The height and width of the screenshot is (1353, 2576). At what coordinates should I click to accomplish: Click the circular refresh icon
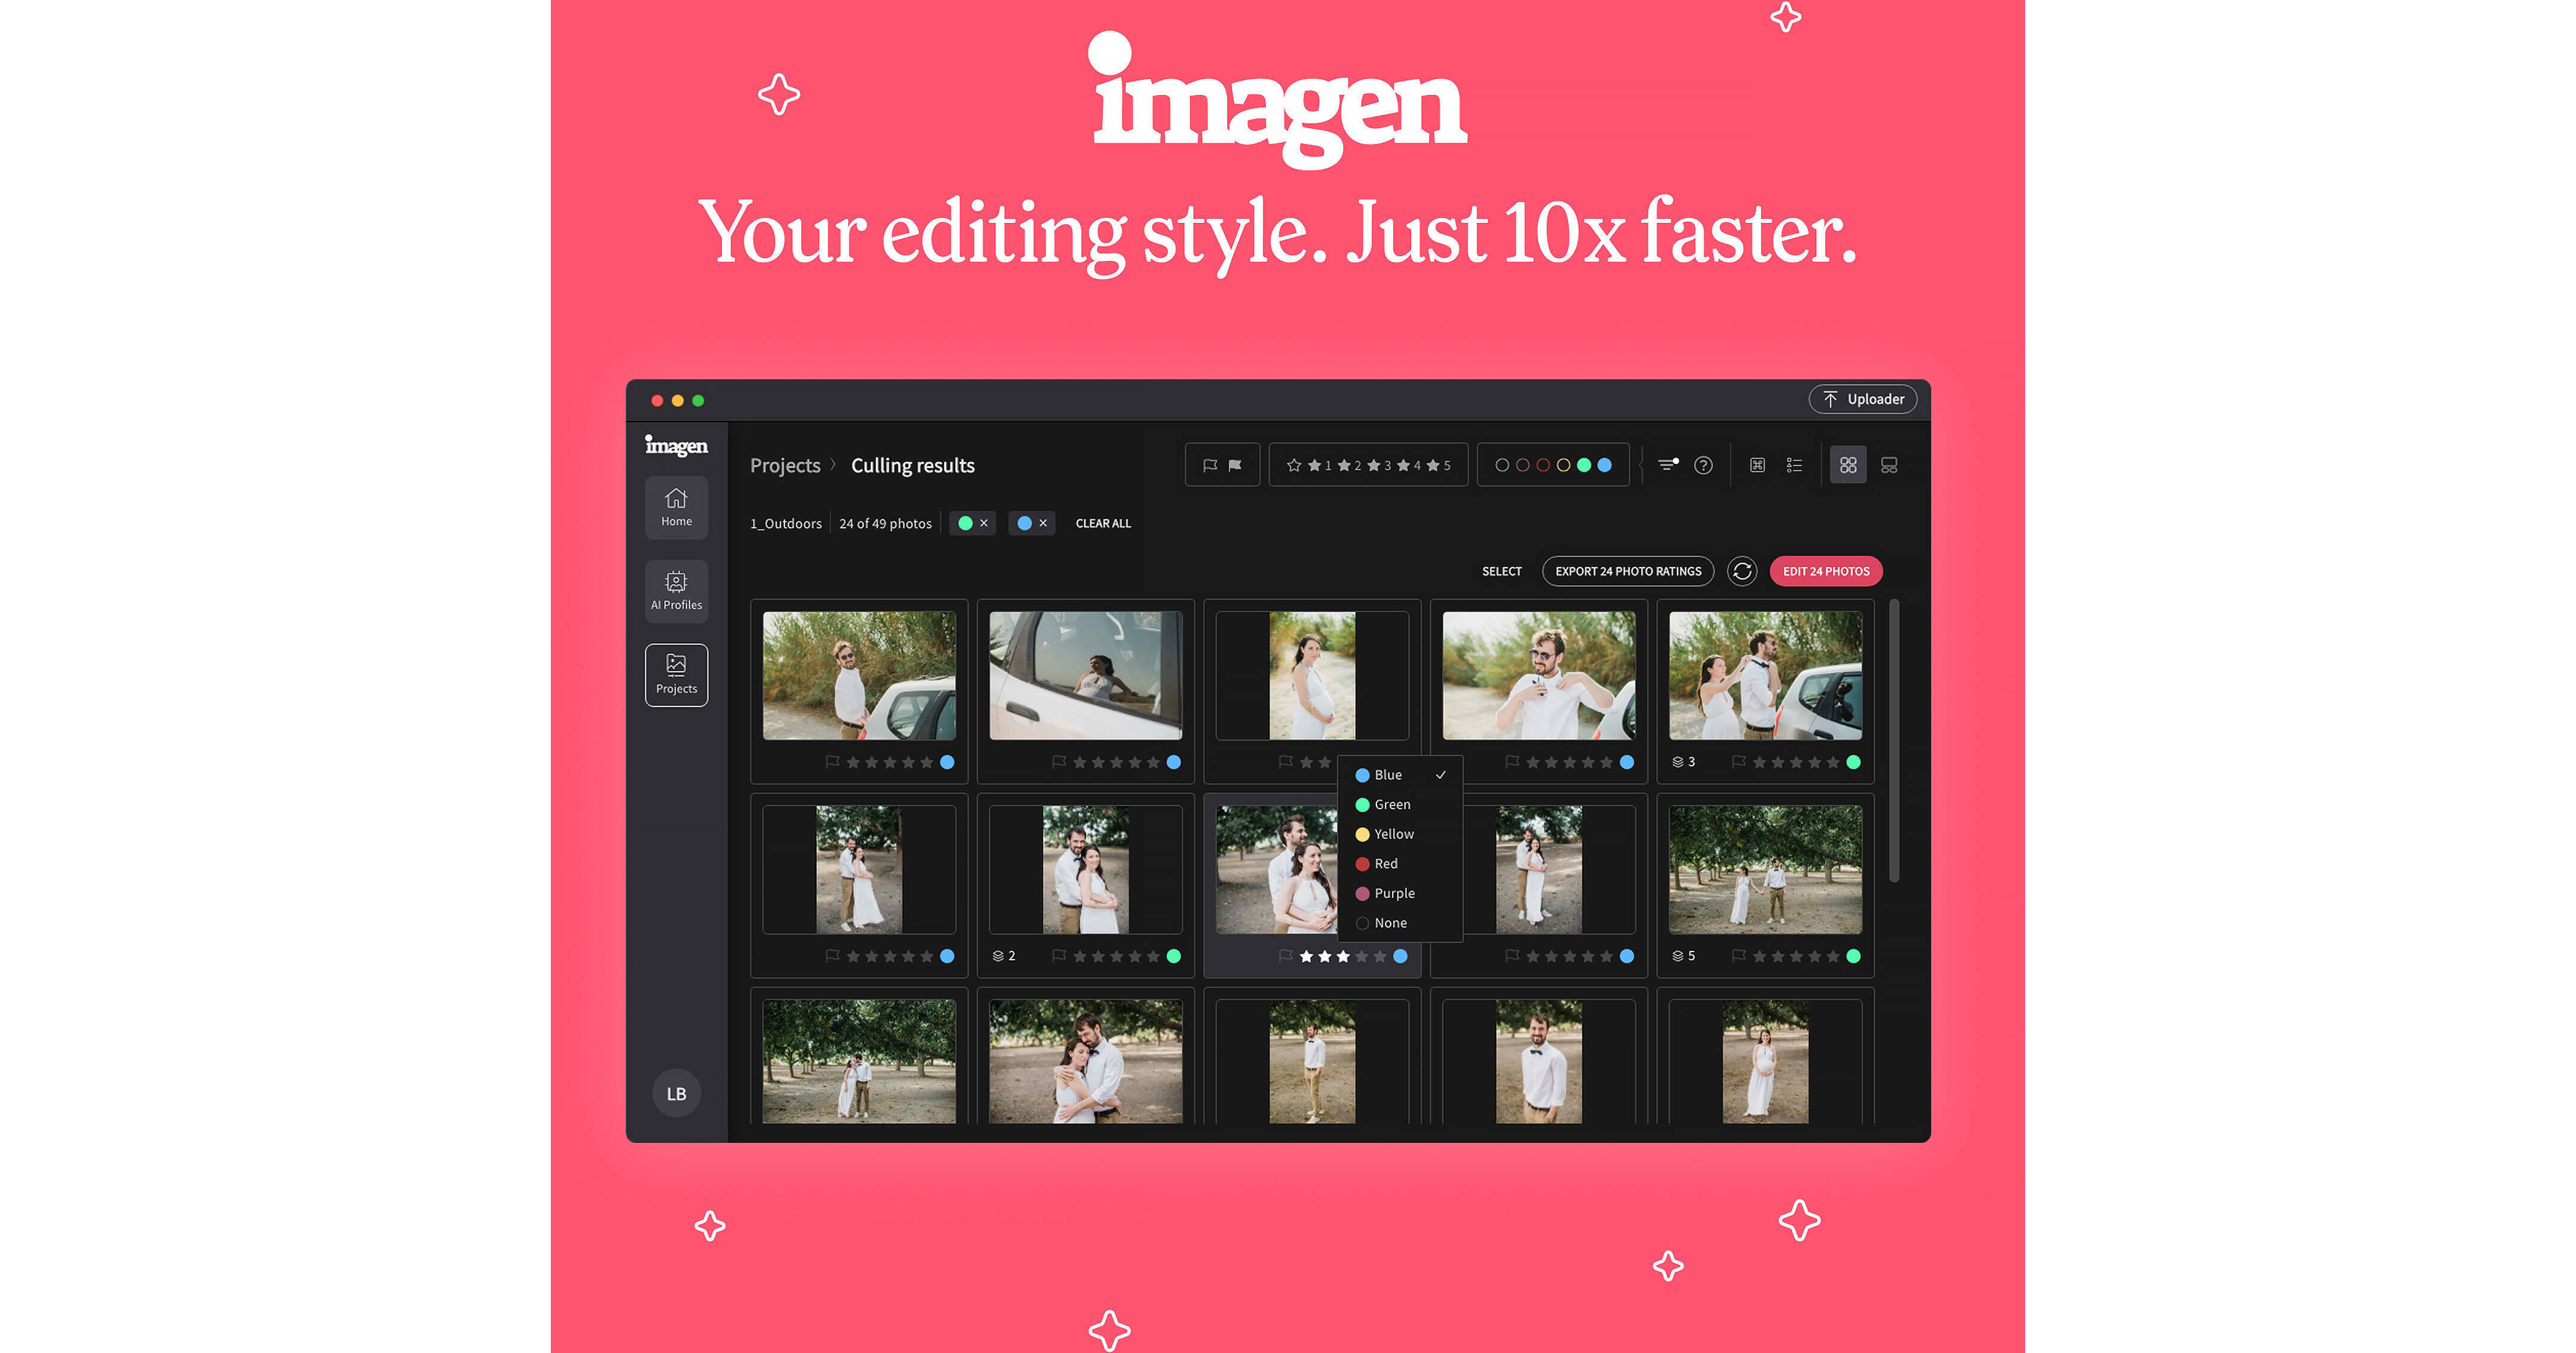click(x=1742, y=571)
